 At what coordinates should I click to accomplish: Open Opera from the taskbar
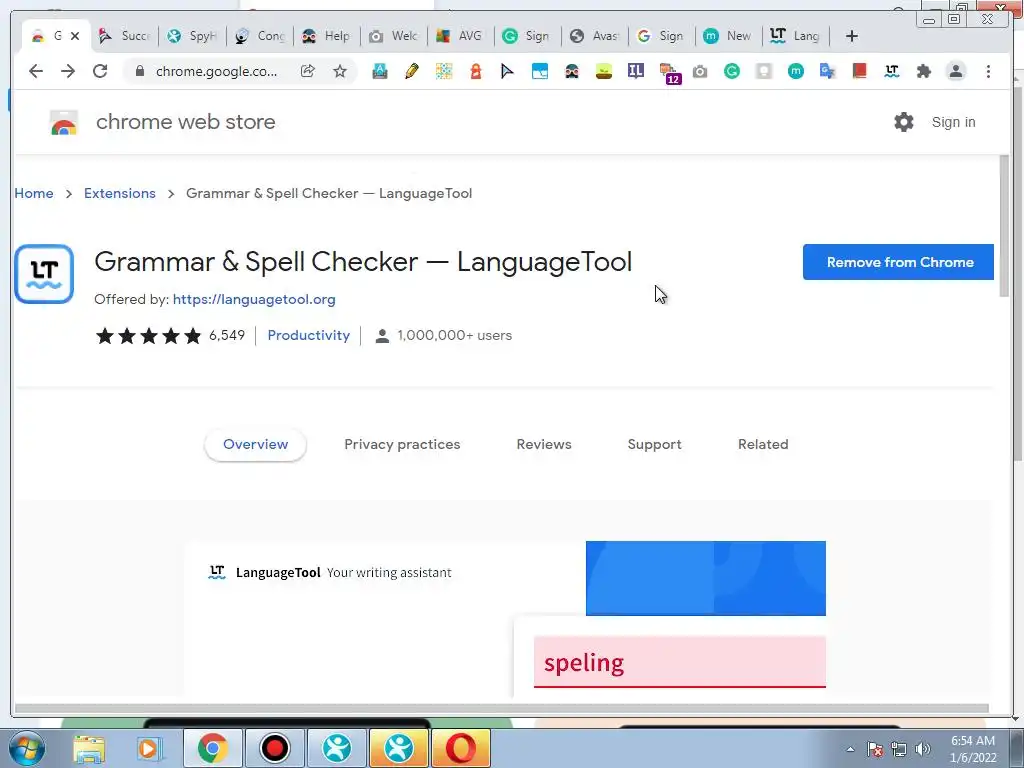click(460, 748)
